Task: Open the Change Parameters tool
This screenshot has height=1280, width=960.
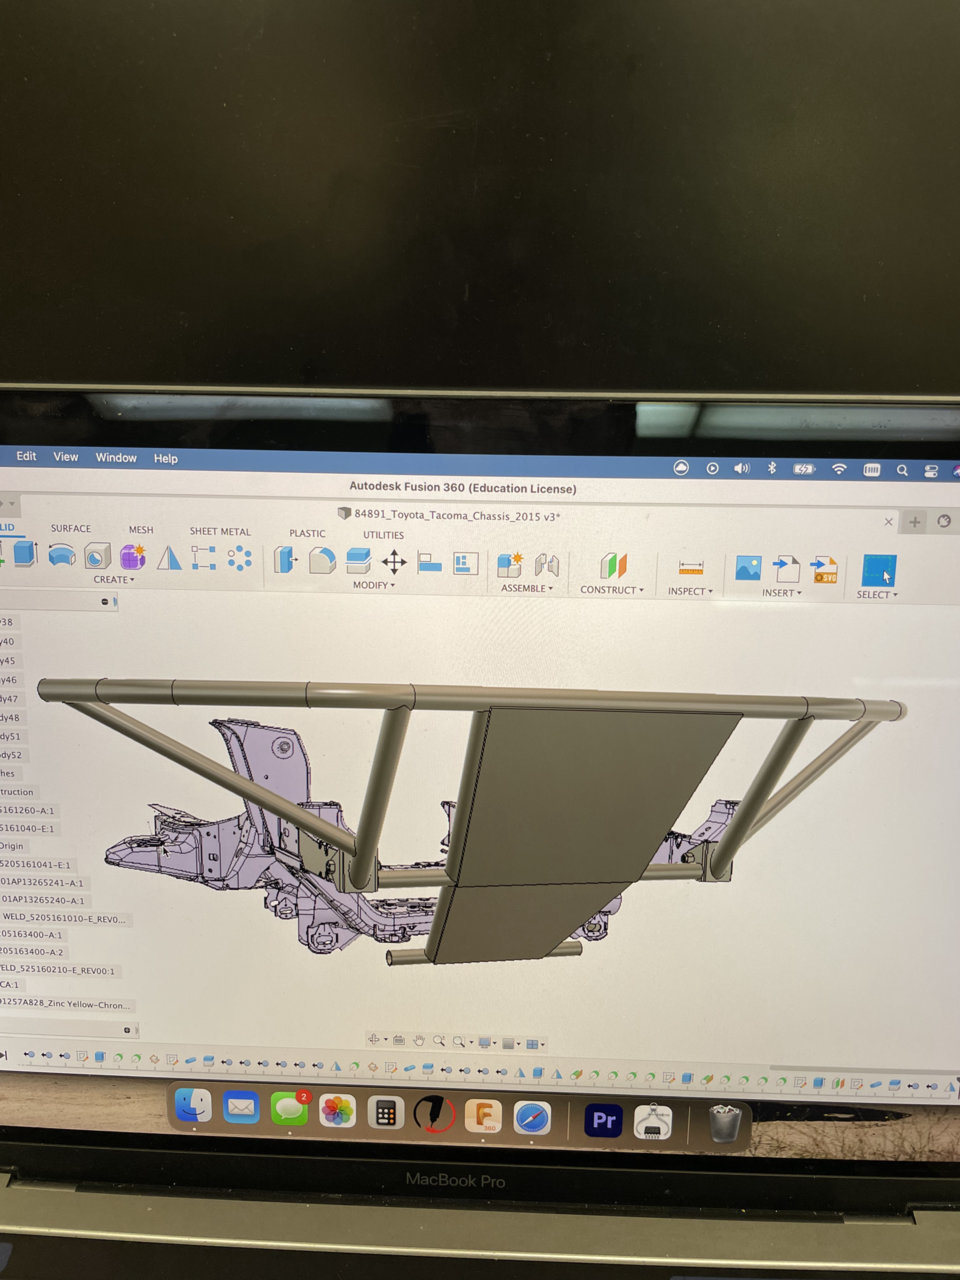Action: pos(466,563)
